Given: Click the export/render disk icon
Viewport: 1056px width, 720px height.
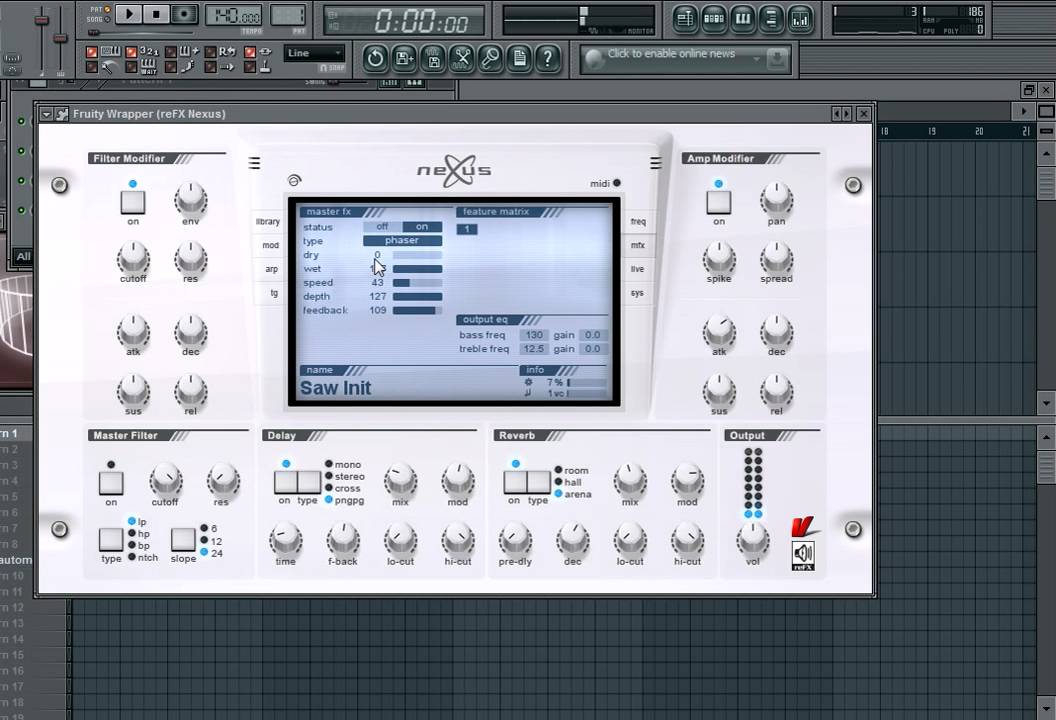Looking at the screenshot, I should point(433,59).
